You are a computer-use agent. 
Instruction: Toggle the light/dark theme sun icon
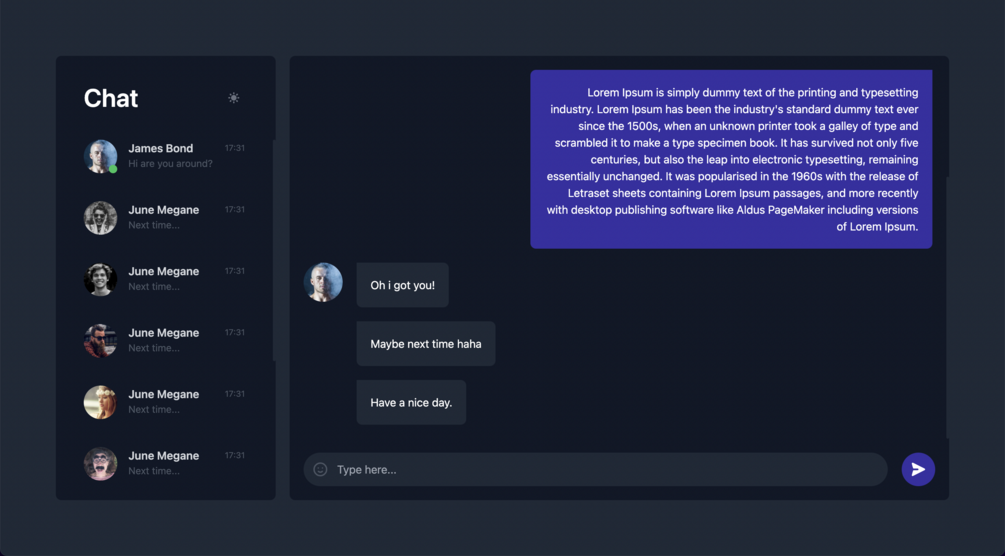(233, 98)
